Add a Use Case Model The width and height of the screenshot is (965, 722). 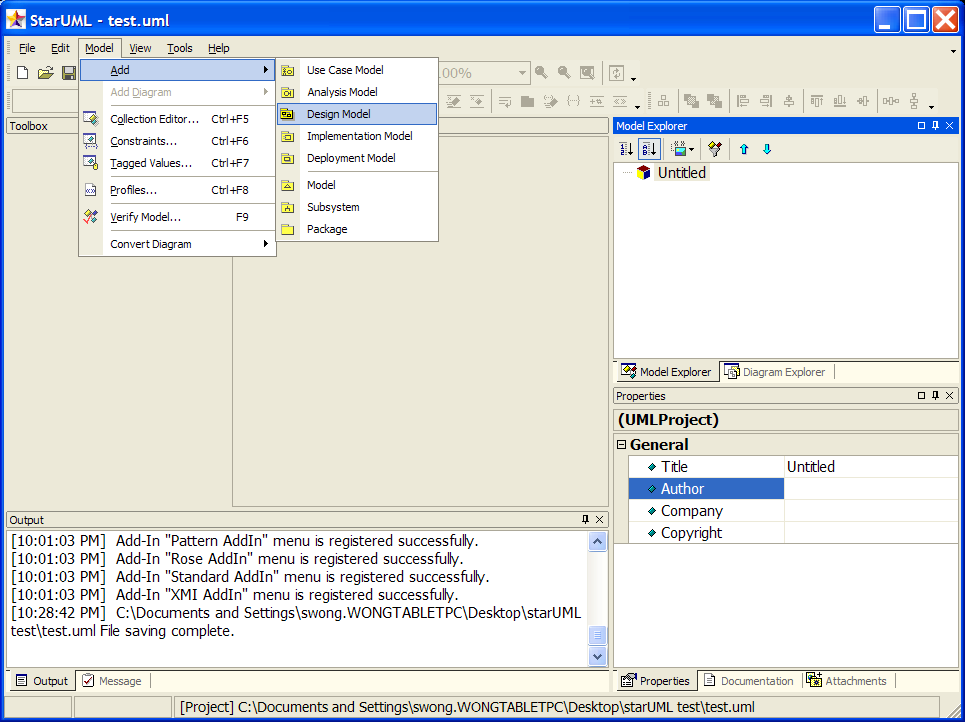coord(357,70)
